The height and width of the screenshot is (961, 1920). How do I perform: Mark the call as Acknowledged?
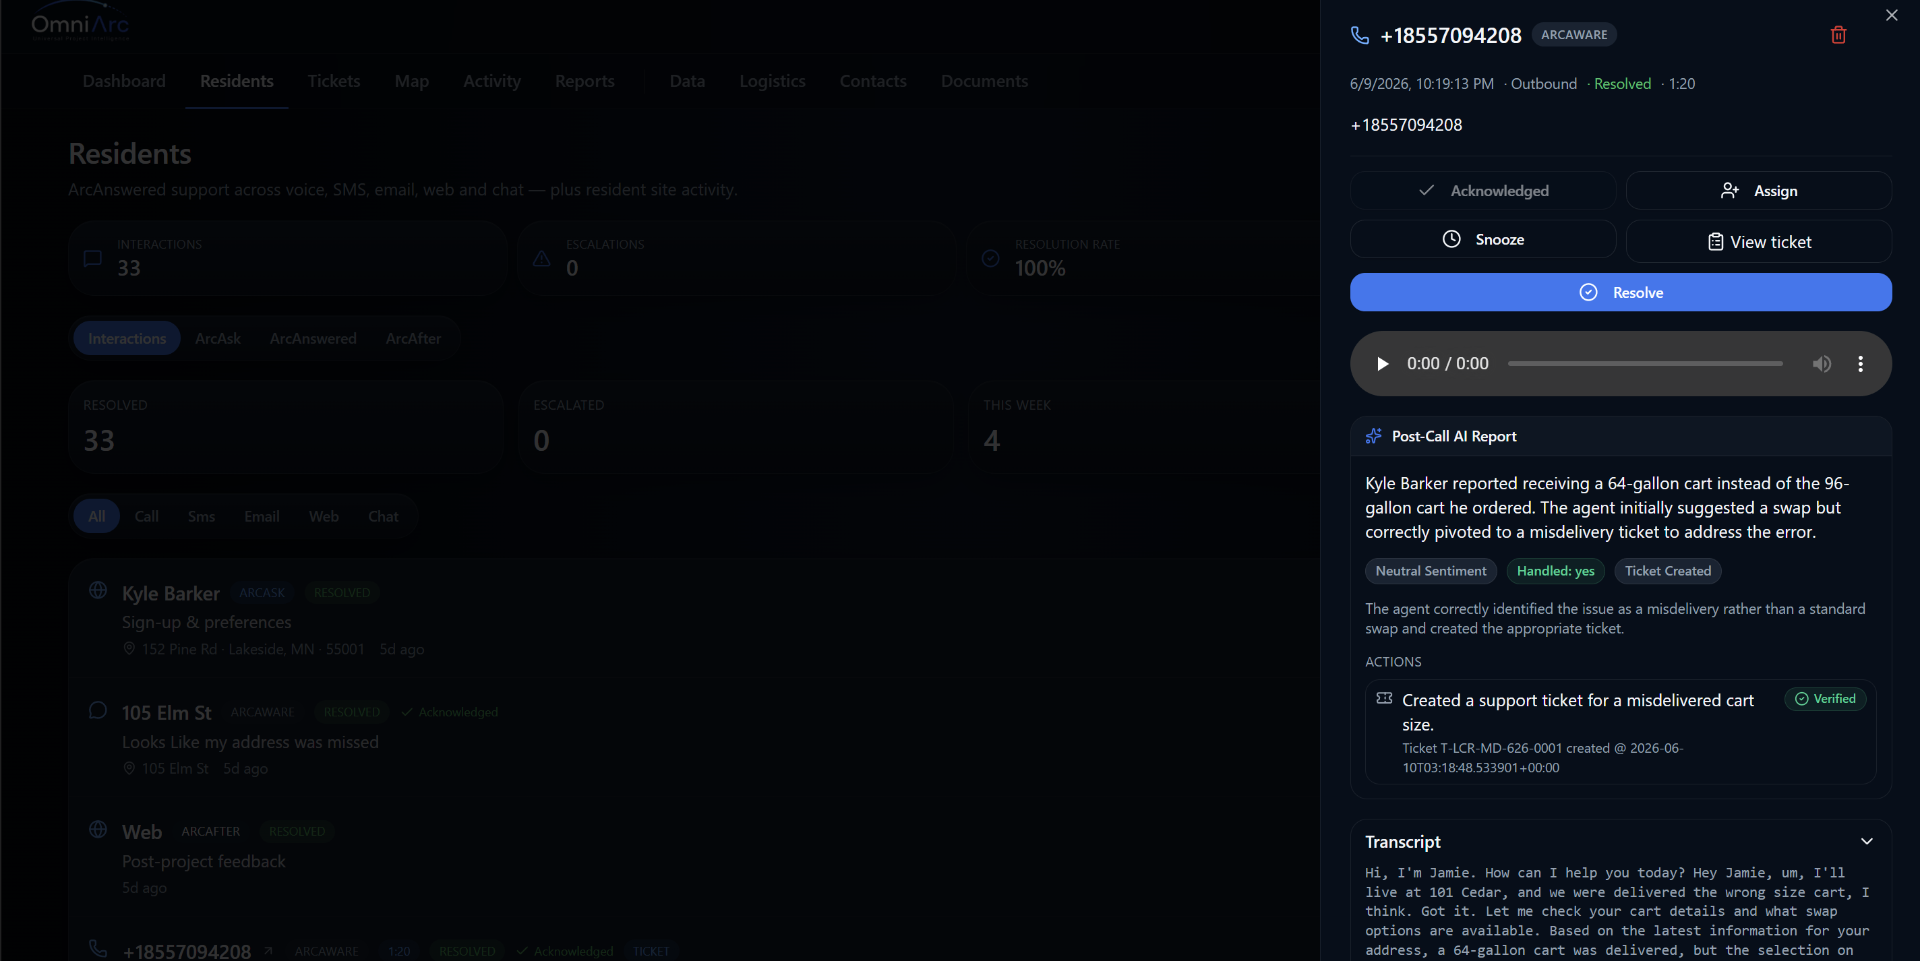tap(1483, 190)
